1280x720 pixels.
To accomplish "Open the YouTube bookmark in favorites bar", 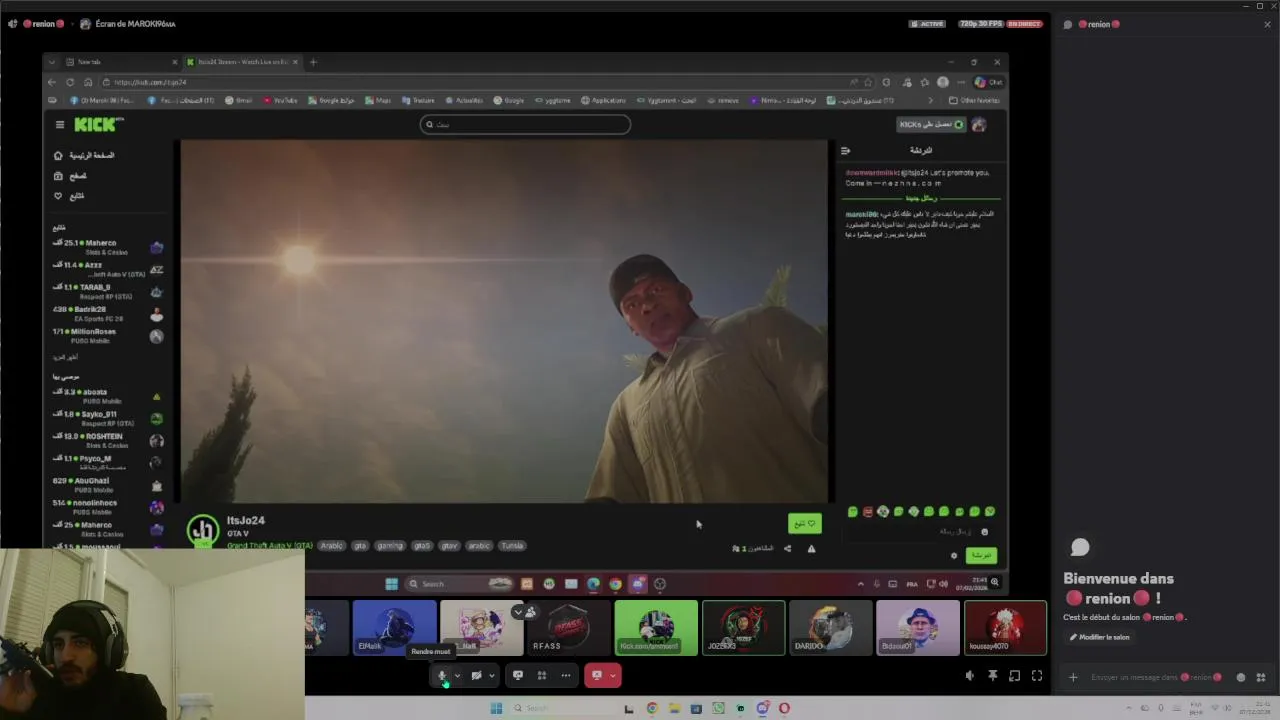I will [281, 100].
